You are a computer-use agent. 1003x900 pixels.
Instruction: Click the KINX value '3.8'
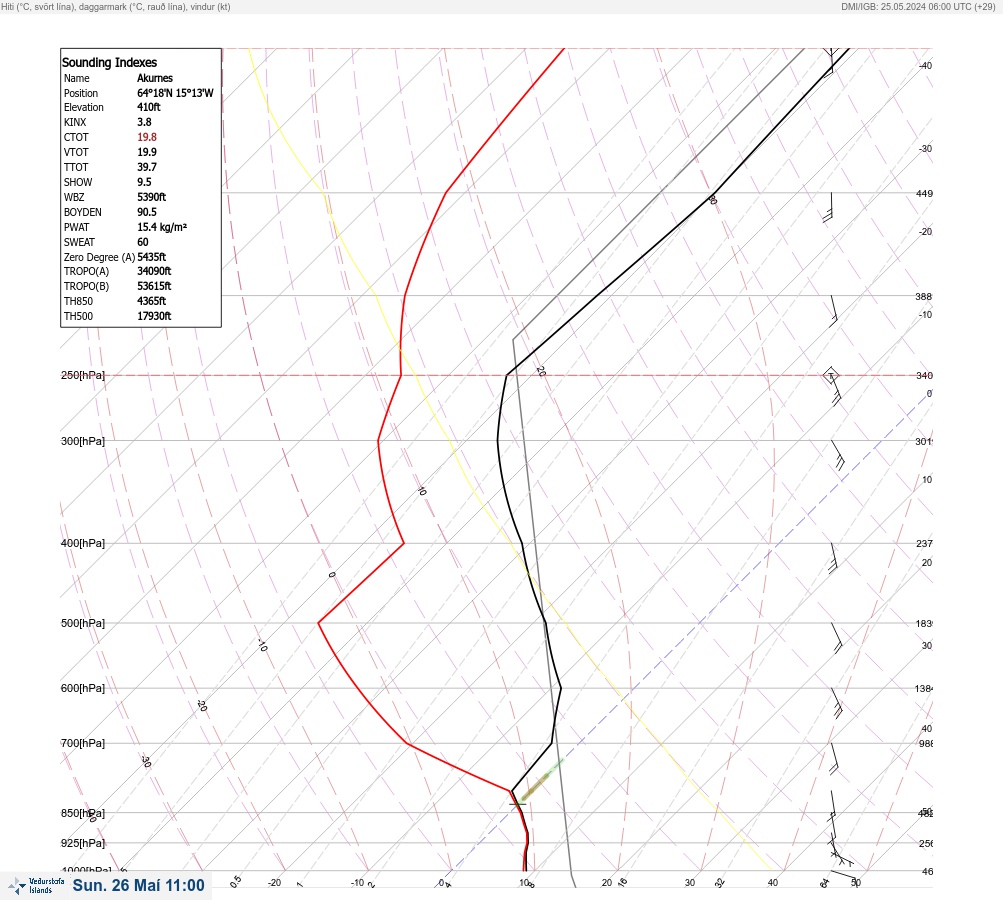(x=145, y=122)
